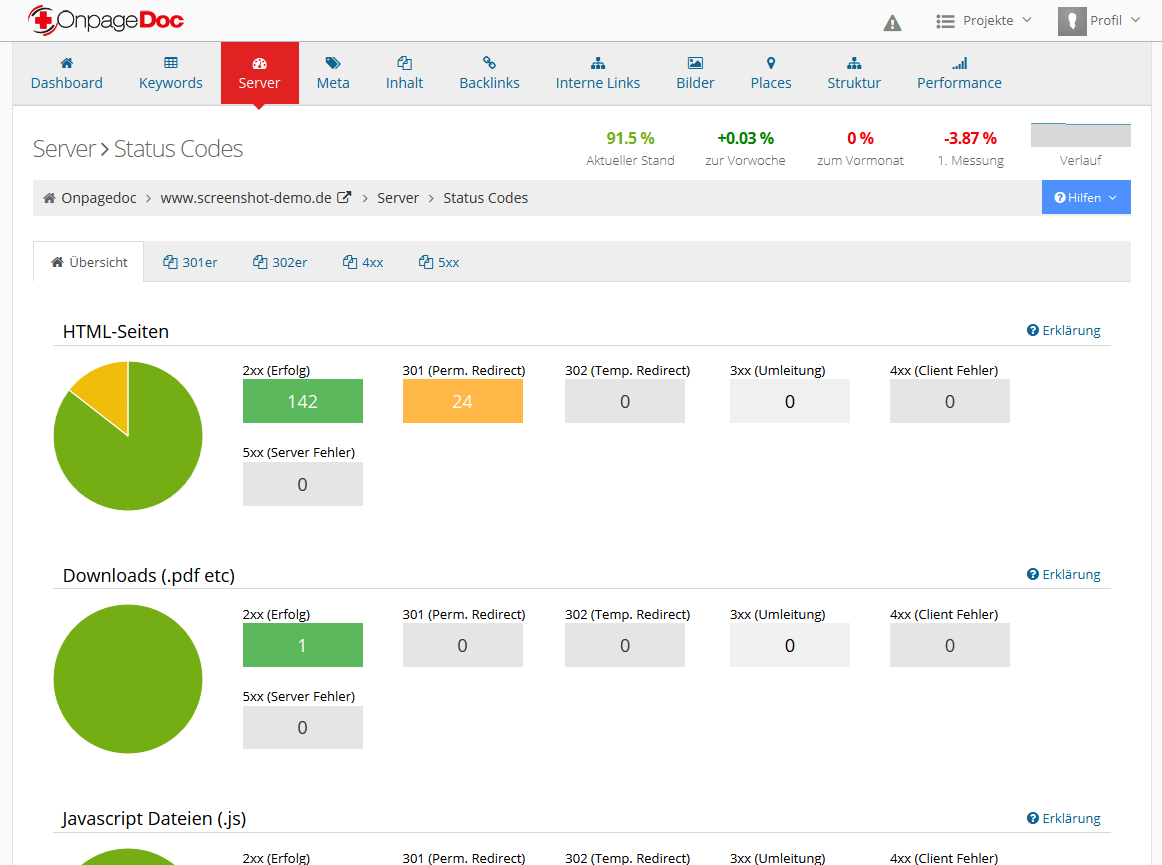1162x865 pixels.
Task: Open the Meta tag section
Action: [x=333, y=73]
